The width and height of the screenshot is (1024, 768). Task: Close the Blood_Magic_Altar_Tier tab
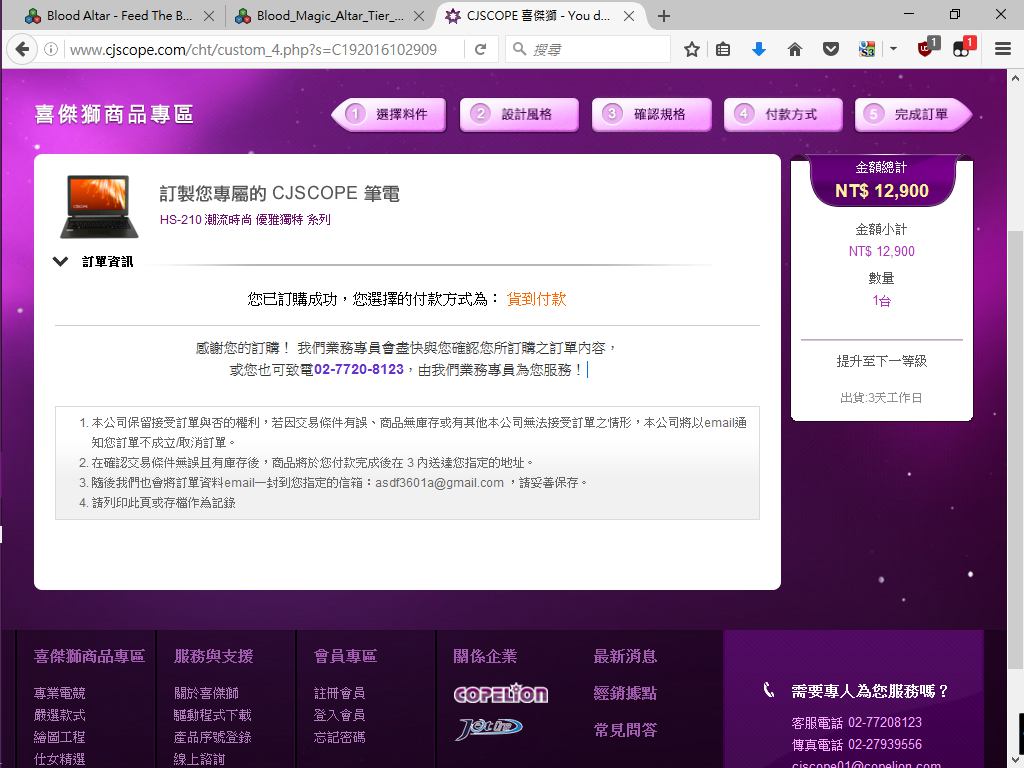click(x=419, y=16)
